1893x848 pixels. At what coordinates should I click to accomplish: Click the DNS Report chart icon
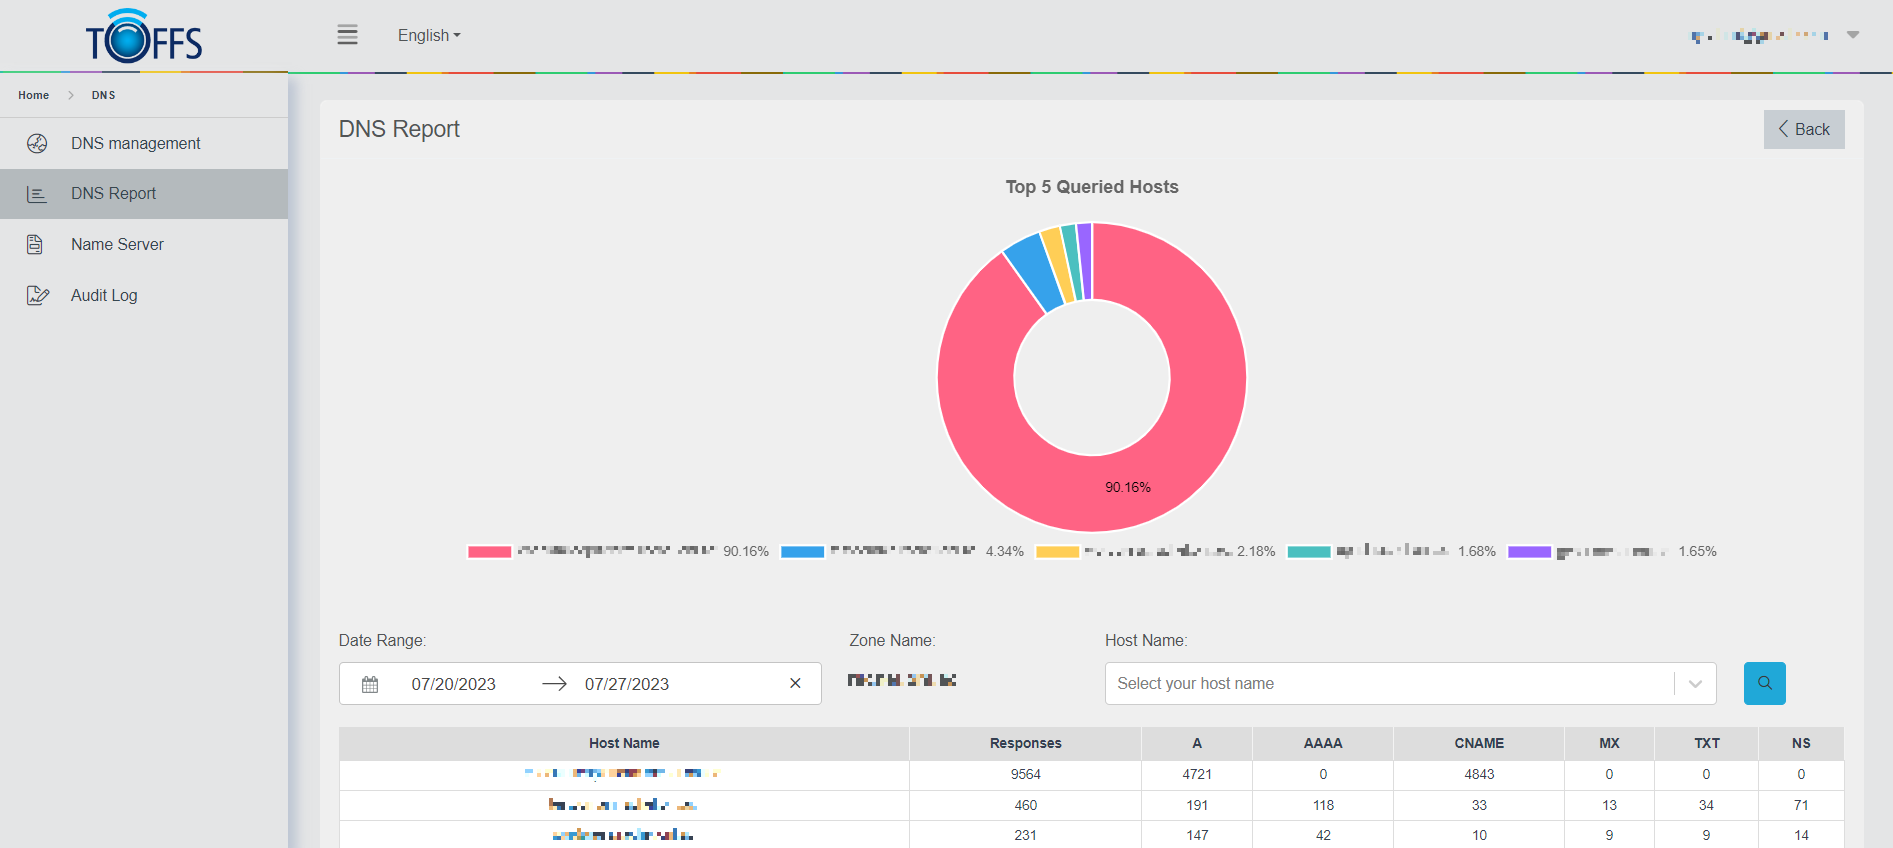coord(37,194)
